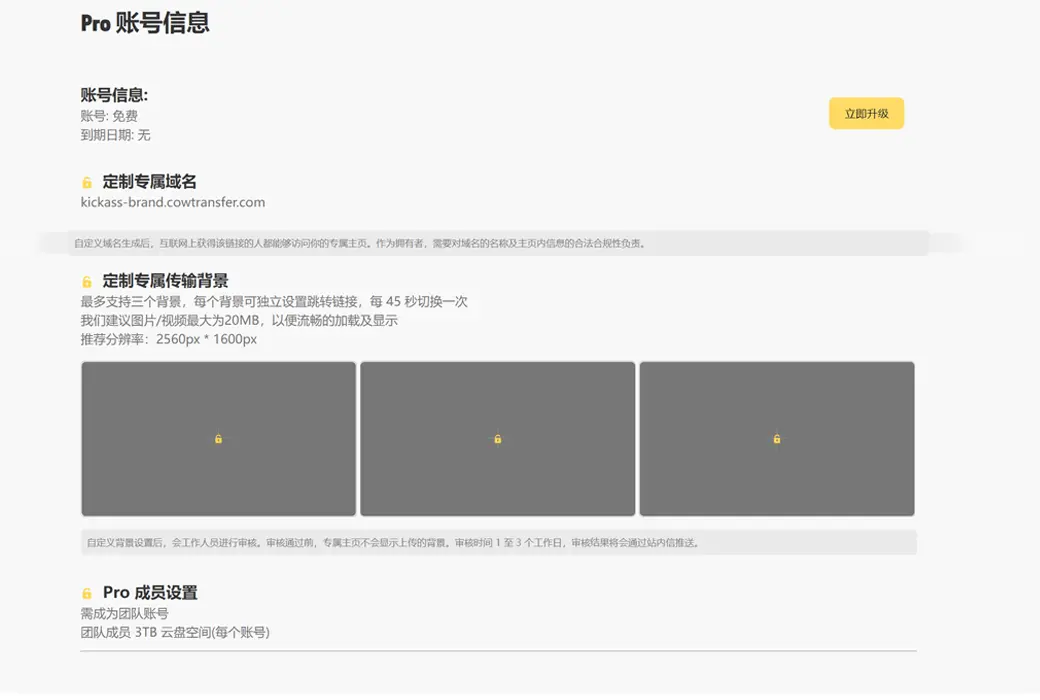Select the first locked background slot
1040x700 pixels.
tap(218, 439)
